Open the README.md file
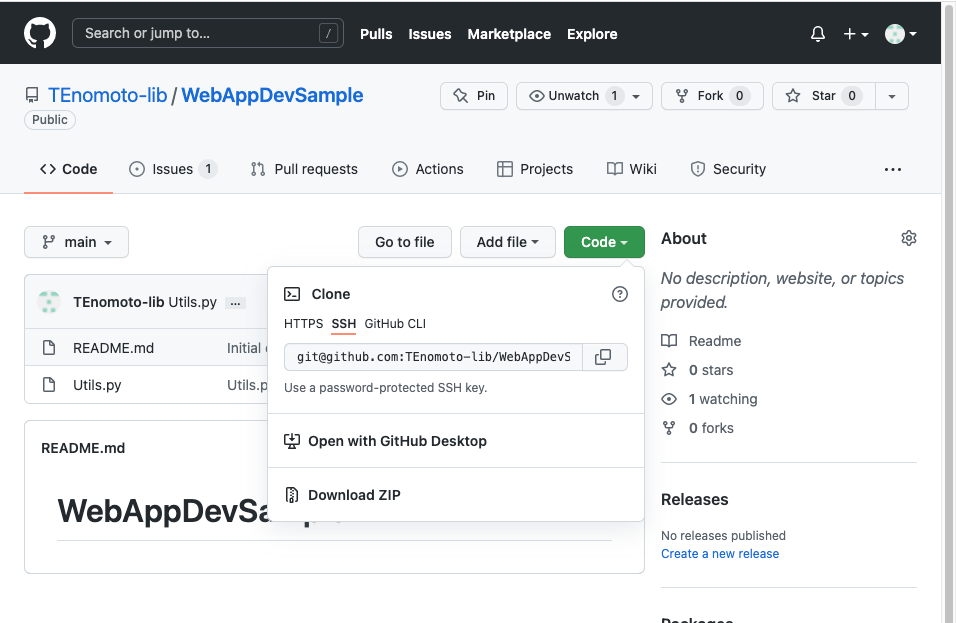956x623 pixels. click(x=113, y=348)
